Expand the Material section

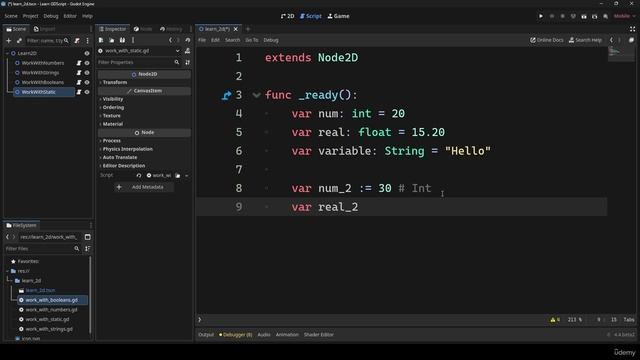(112, 124)
